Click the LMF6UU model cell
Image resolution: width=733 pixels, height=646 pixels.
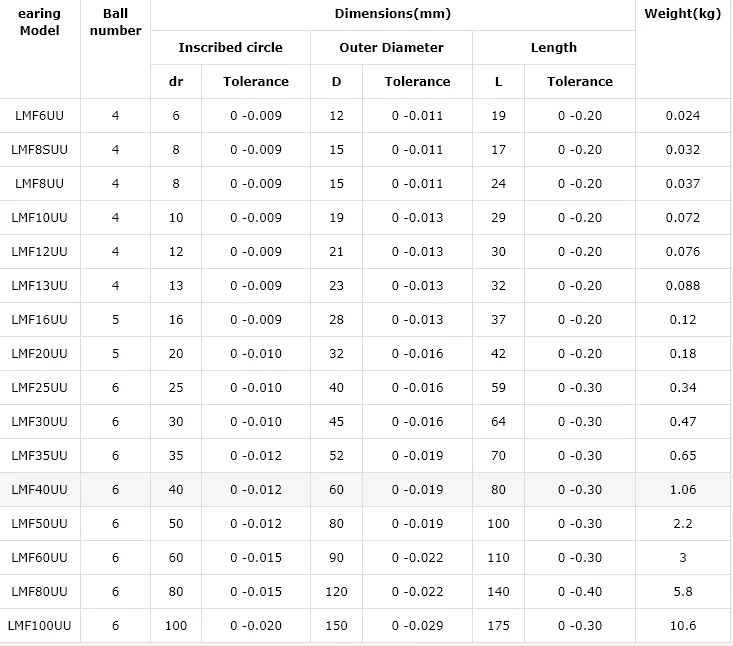(x=40, y=116)
